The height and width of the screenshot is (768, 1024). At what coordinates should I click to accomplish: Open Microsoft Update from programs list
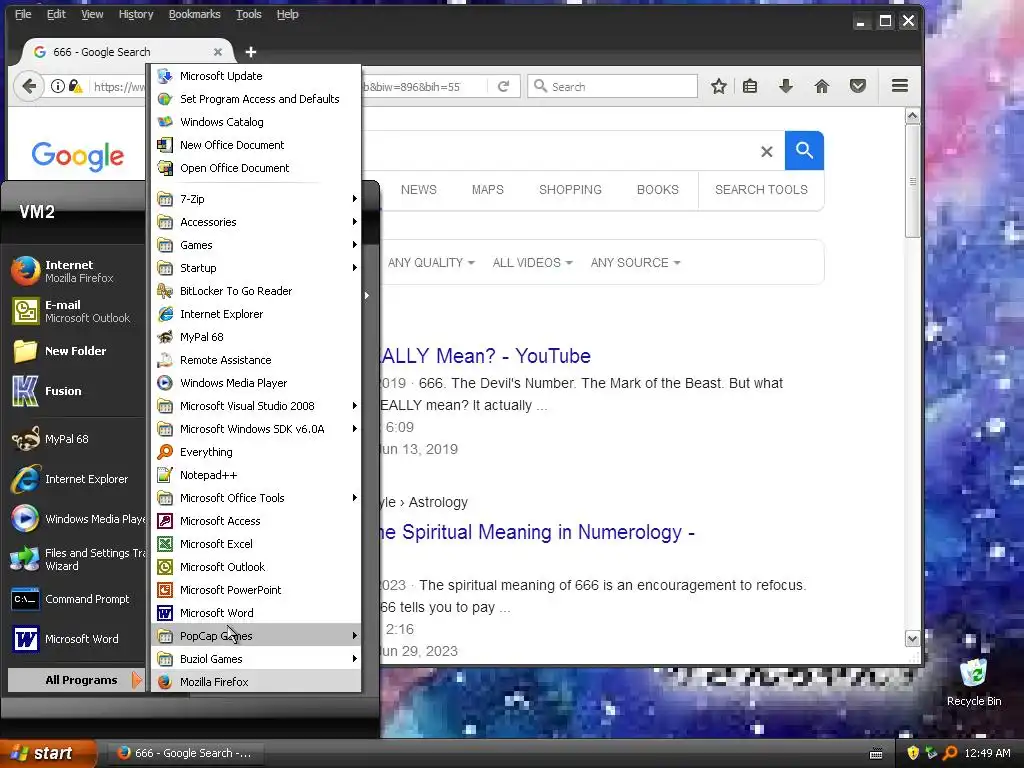coord(255,76)
